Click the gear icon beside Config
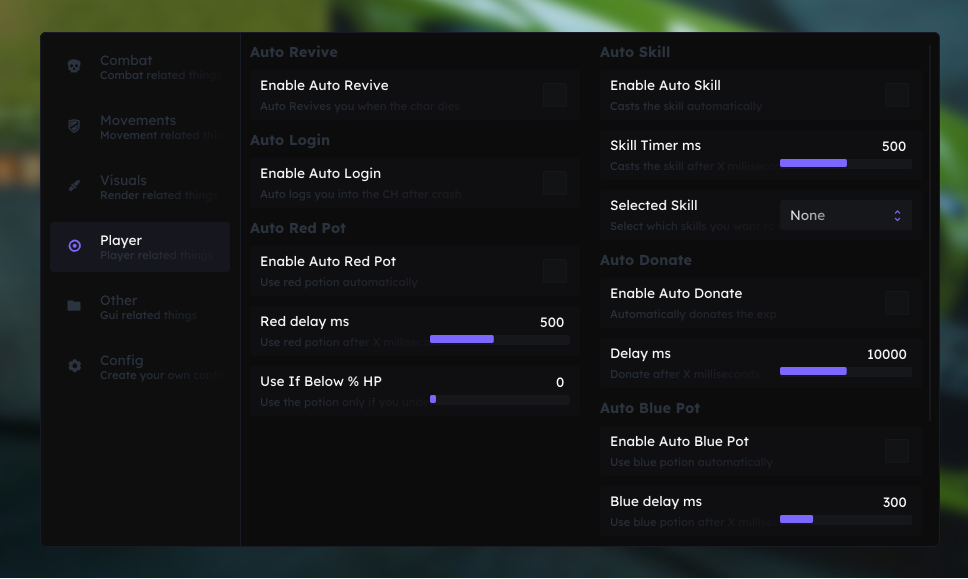This screenshot has width=968, height=579. click(74, 366)
